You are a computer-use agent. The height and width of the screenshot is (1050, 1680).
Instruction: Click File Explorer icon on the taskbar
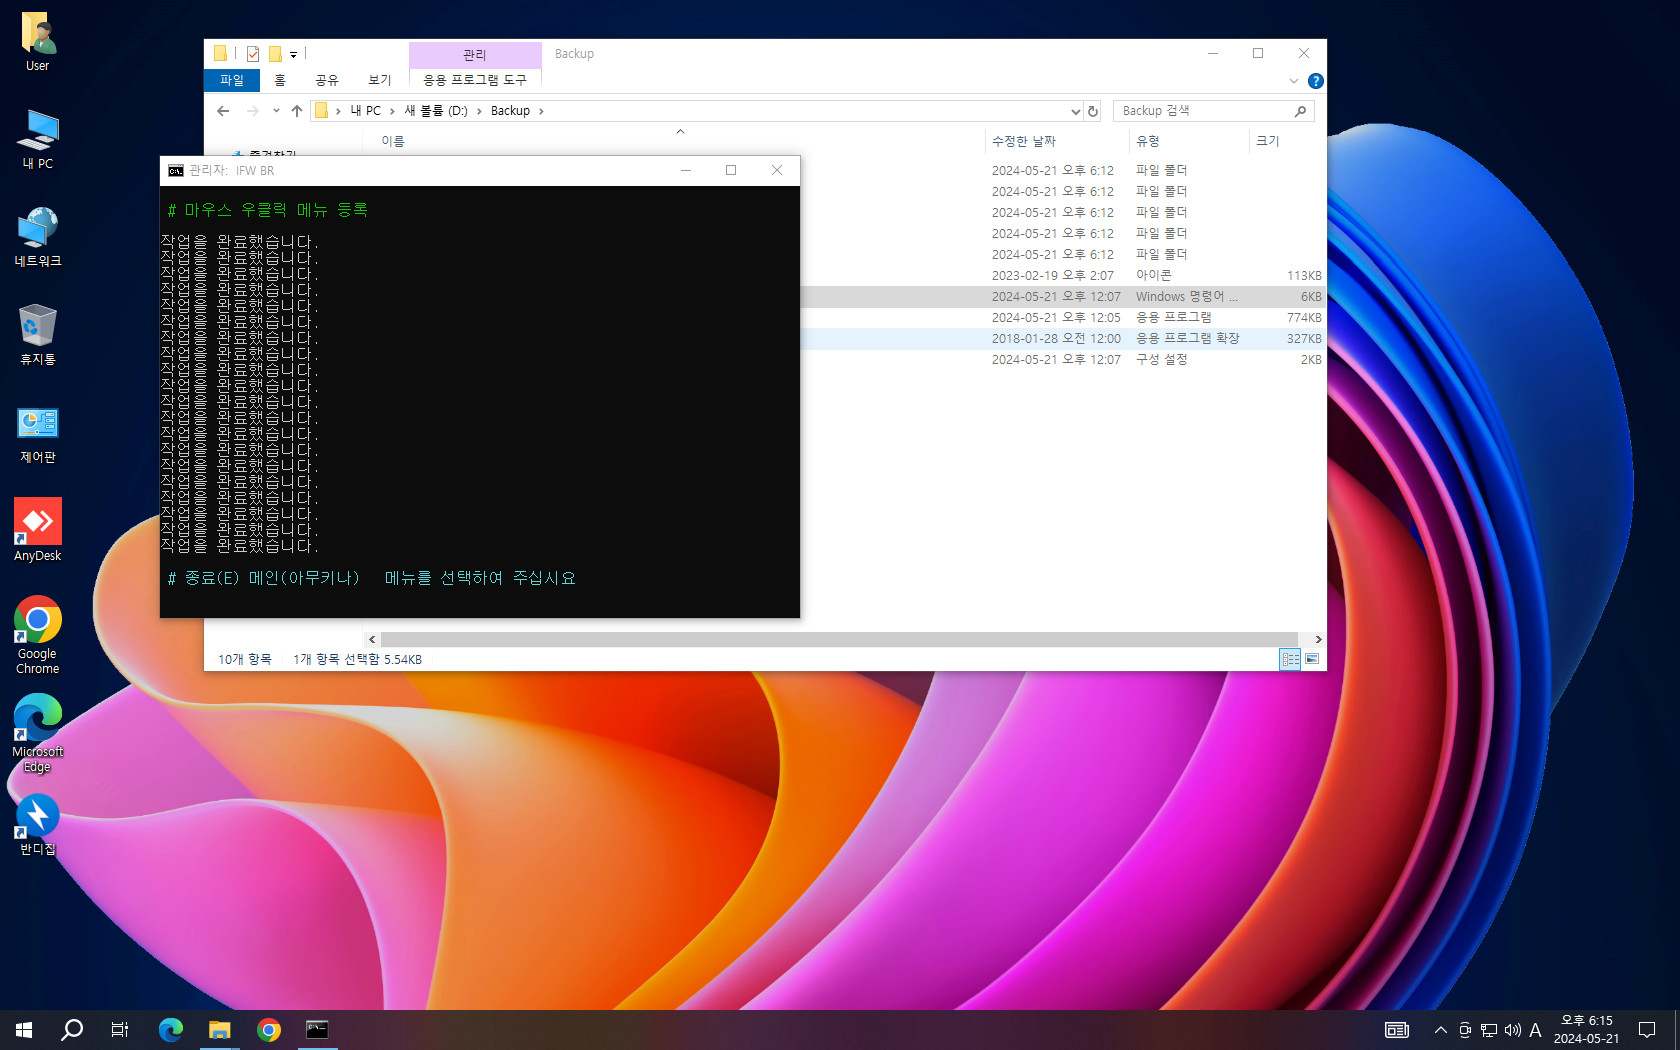tap(220, 1030)
